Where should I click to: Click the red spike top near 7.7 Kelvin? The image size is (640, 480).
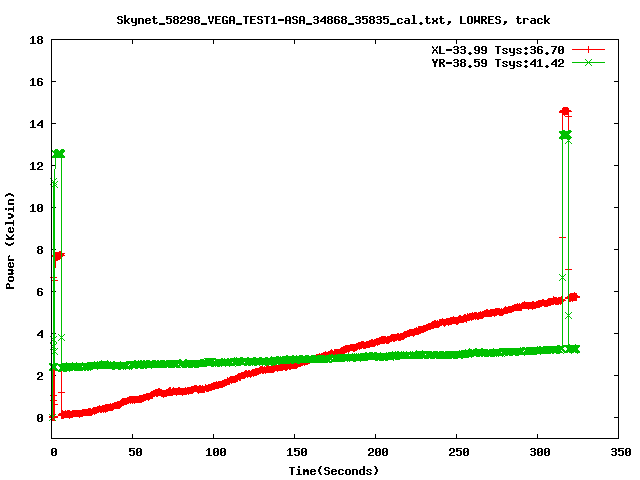[58, 256]
